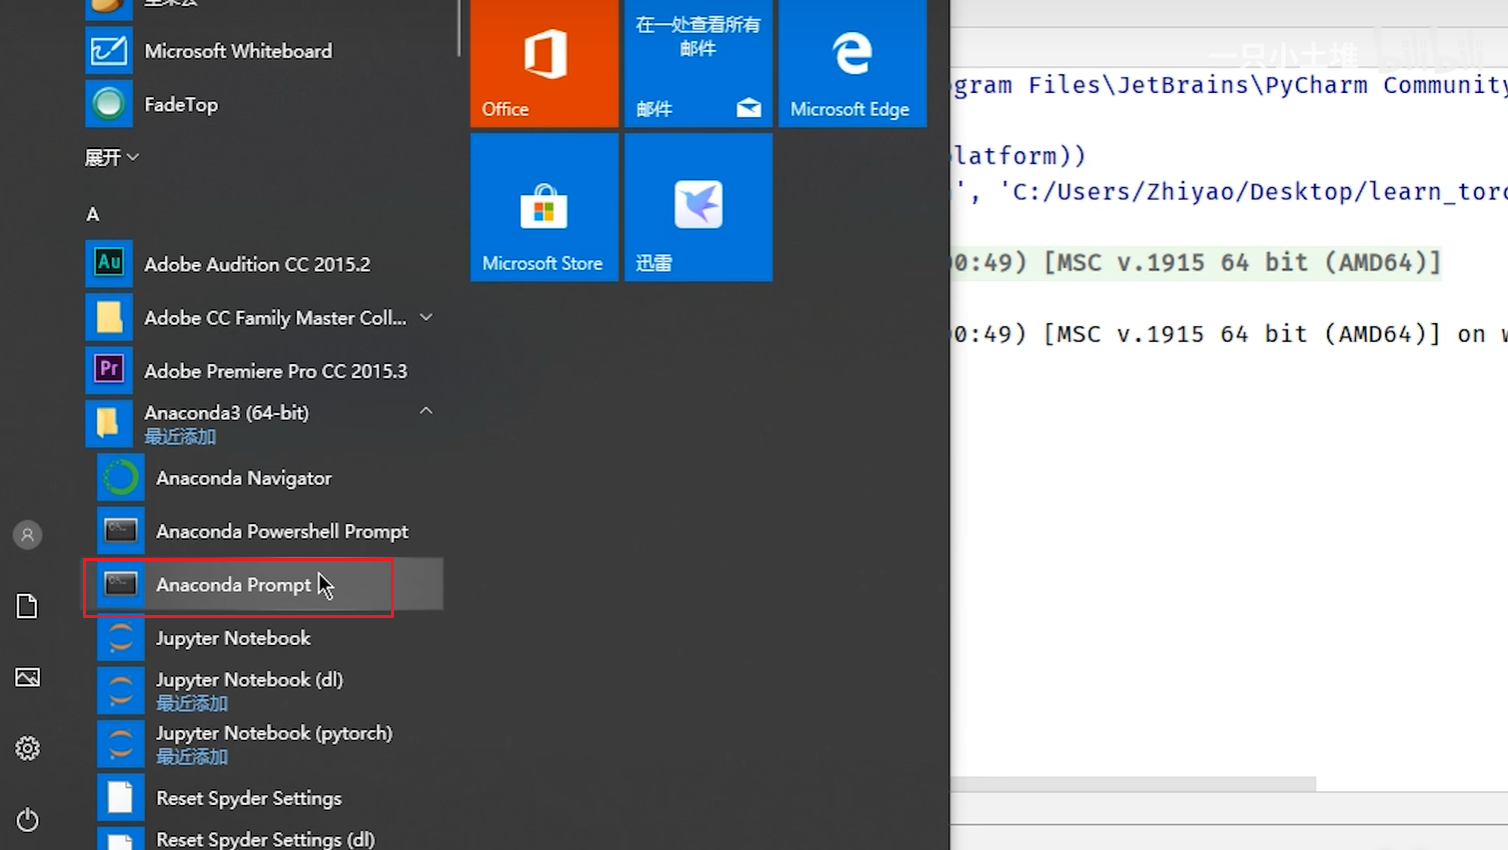Open Adobe Audition CC 2015.2 icon

click(x=108, y=264)
